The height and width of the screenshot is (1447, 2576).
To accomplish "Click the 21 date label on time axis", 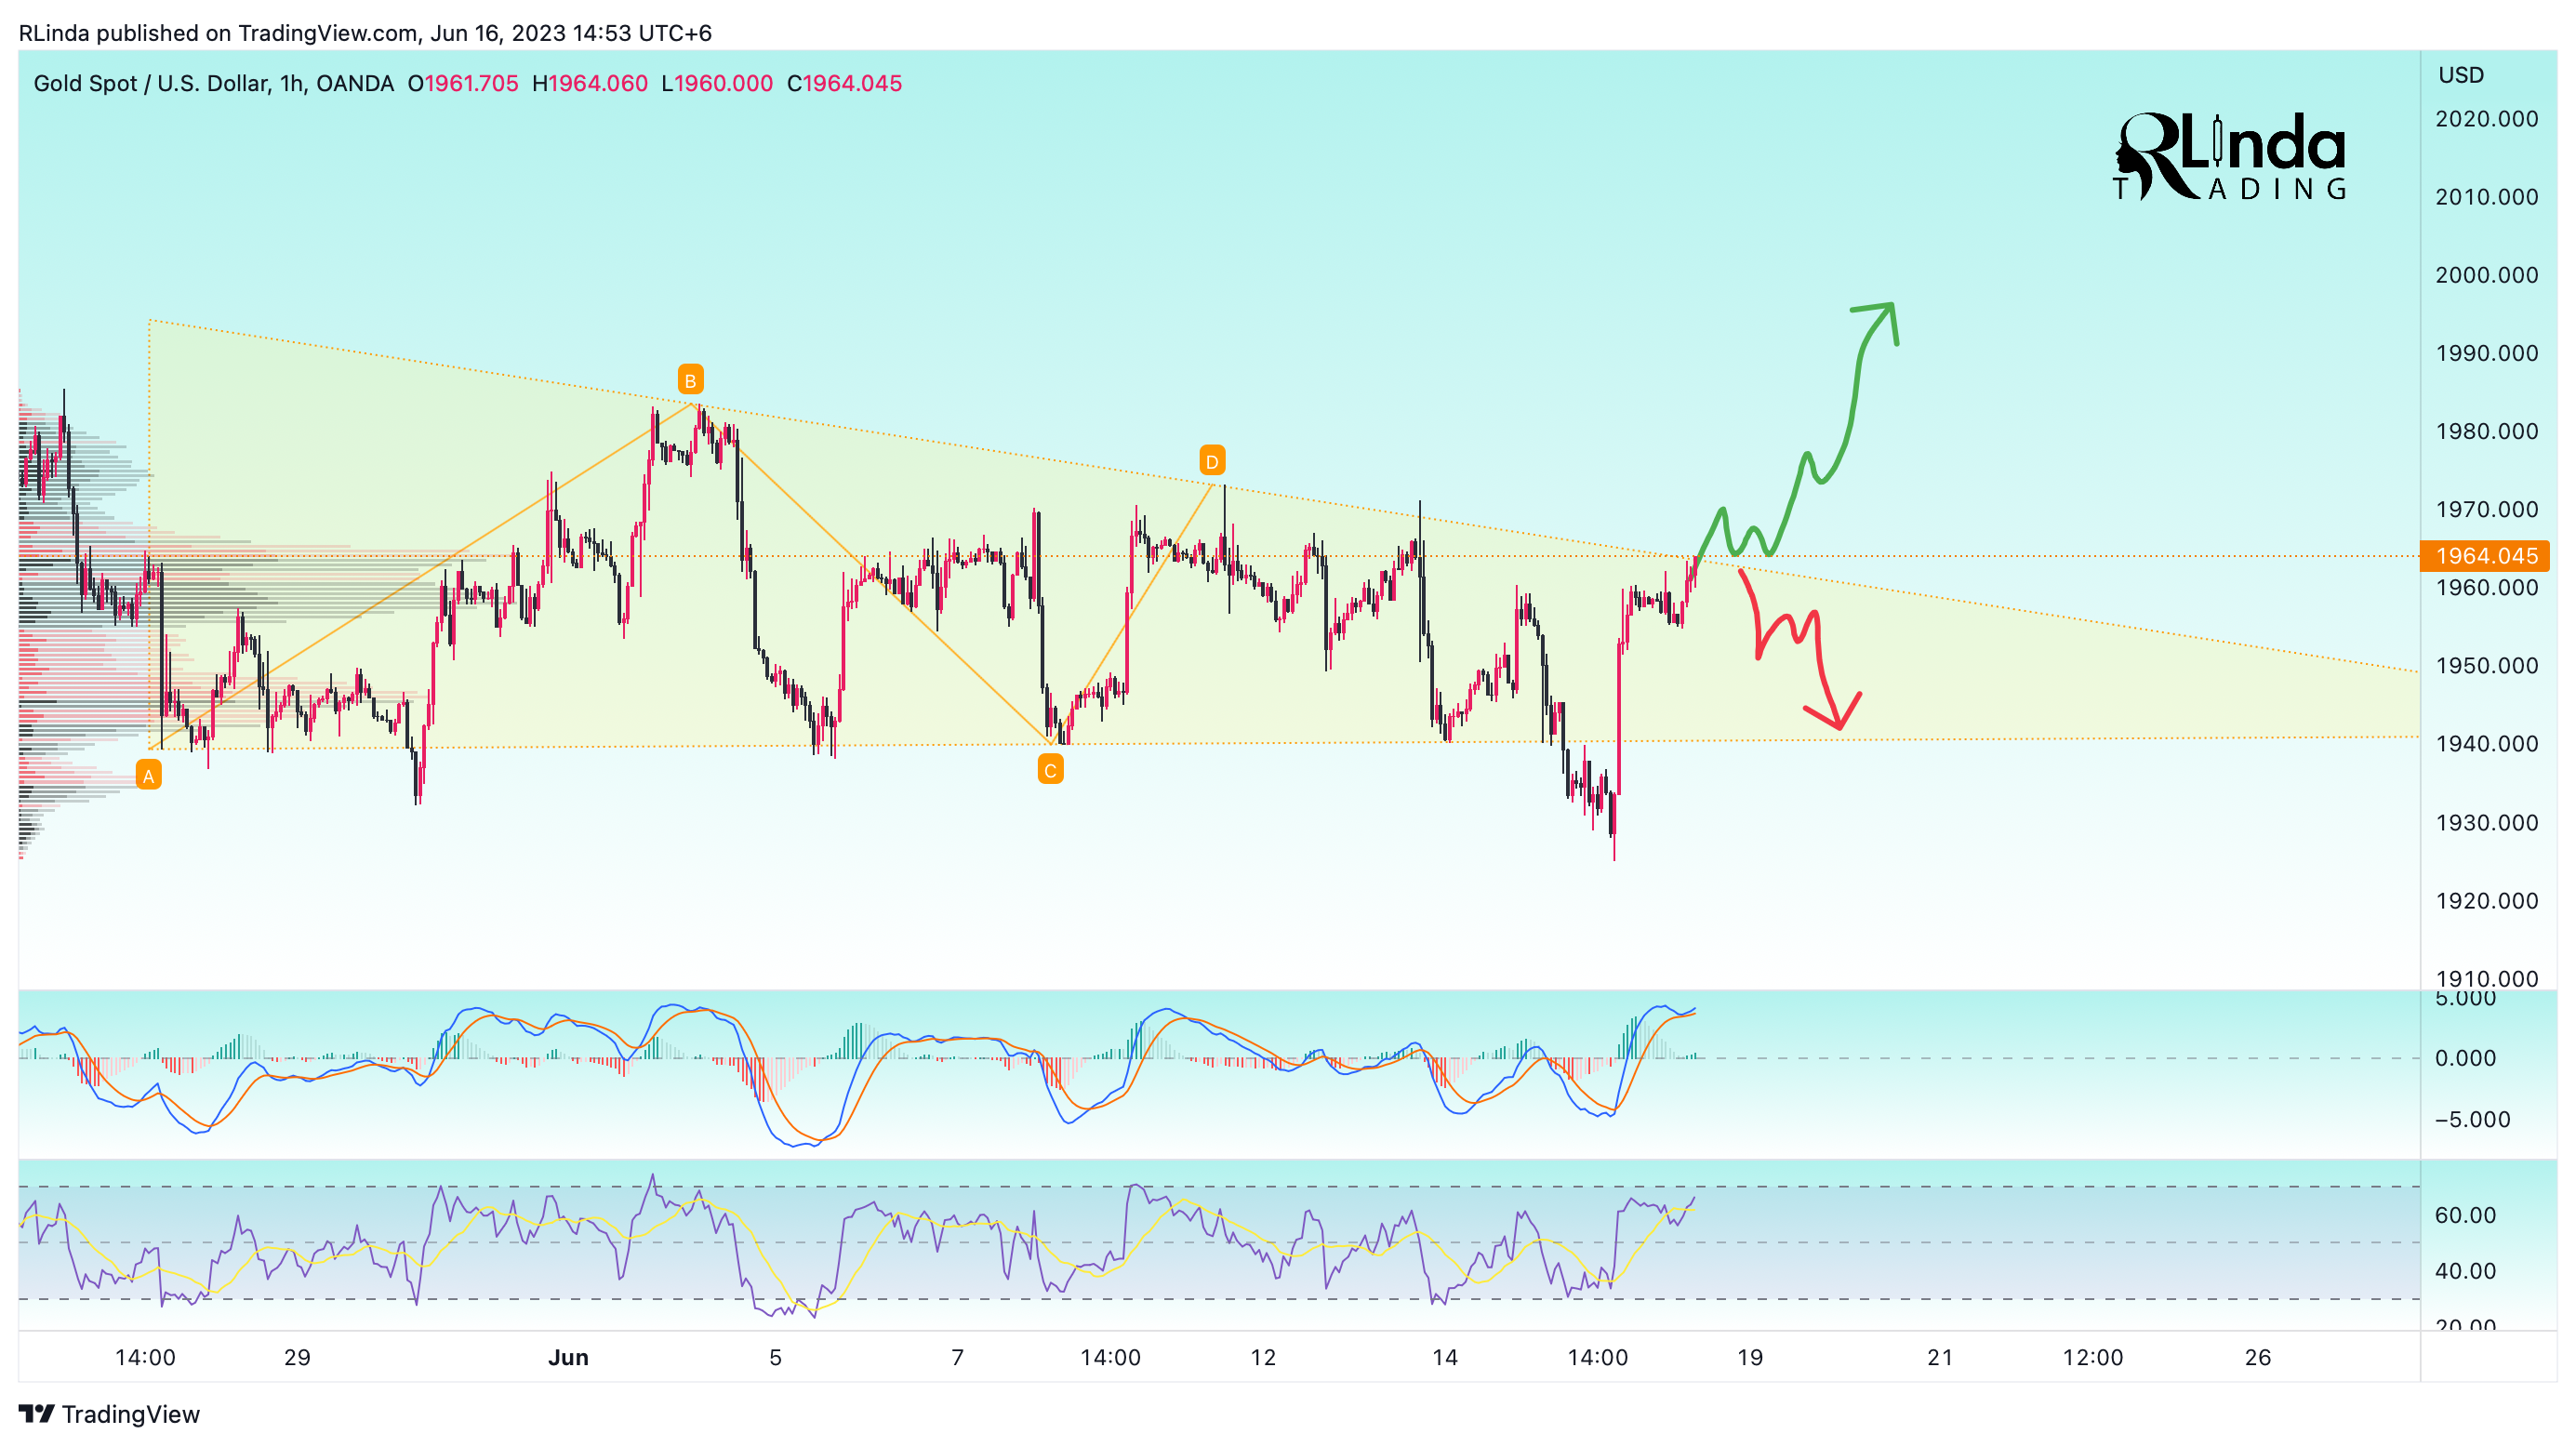I will point(1940,1357).
